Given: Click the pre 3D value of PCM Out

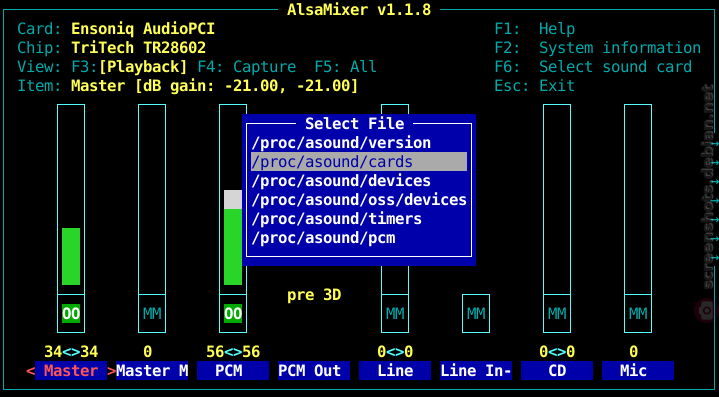Looking at the screenshot, I should tap(314, 295).
